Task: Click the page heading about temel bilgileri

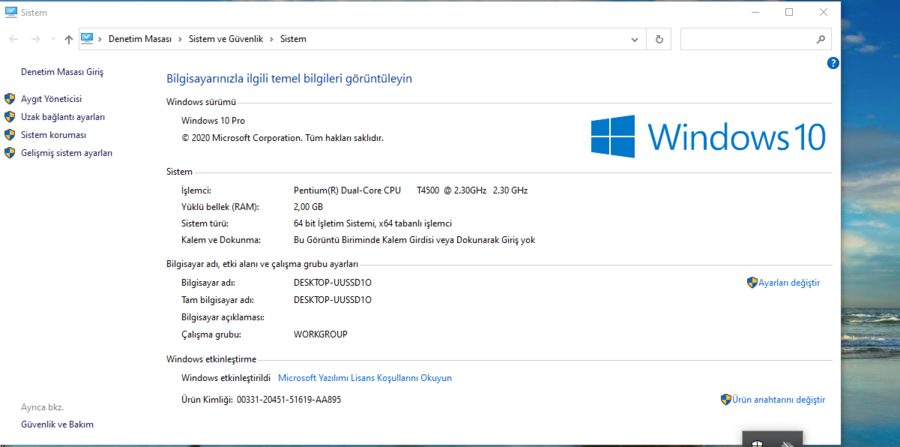Action: tap(289, 79)
